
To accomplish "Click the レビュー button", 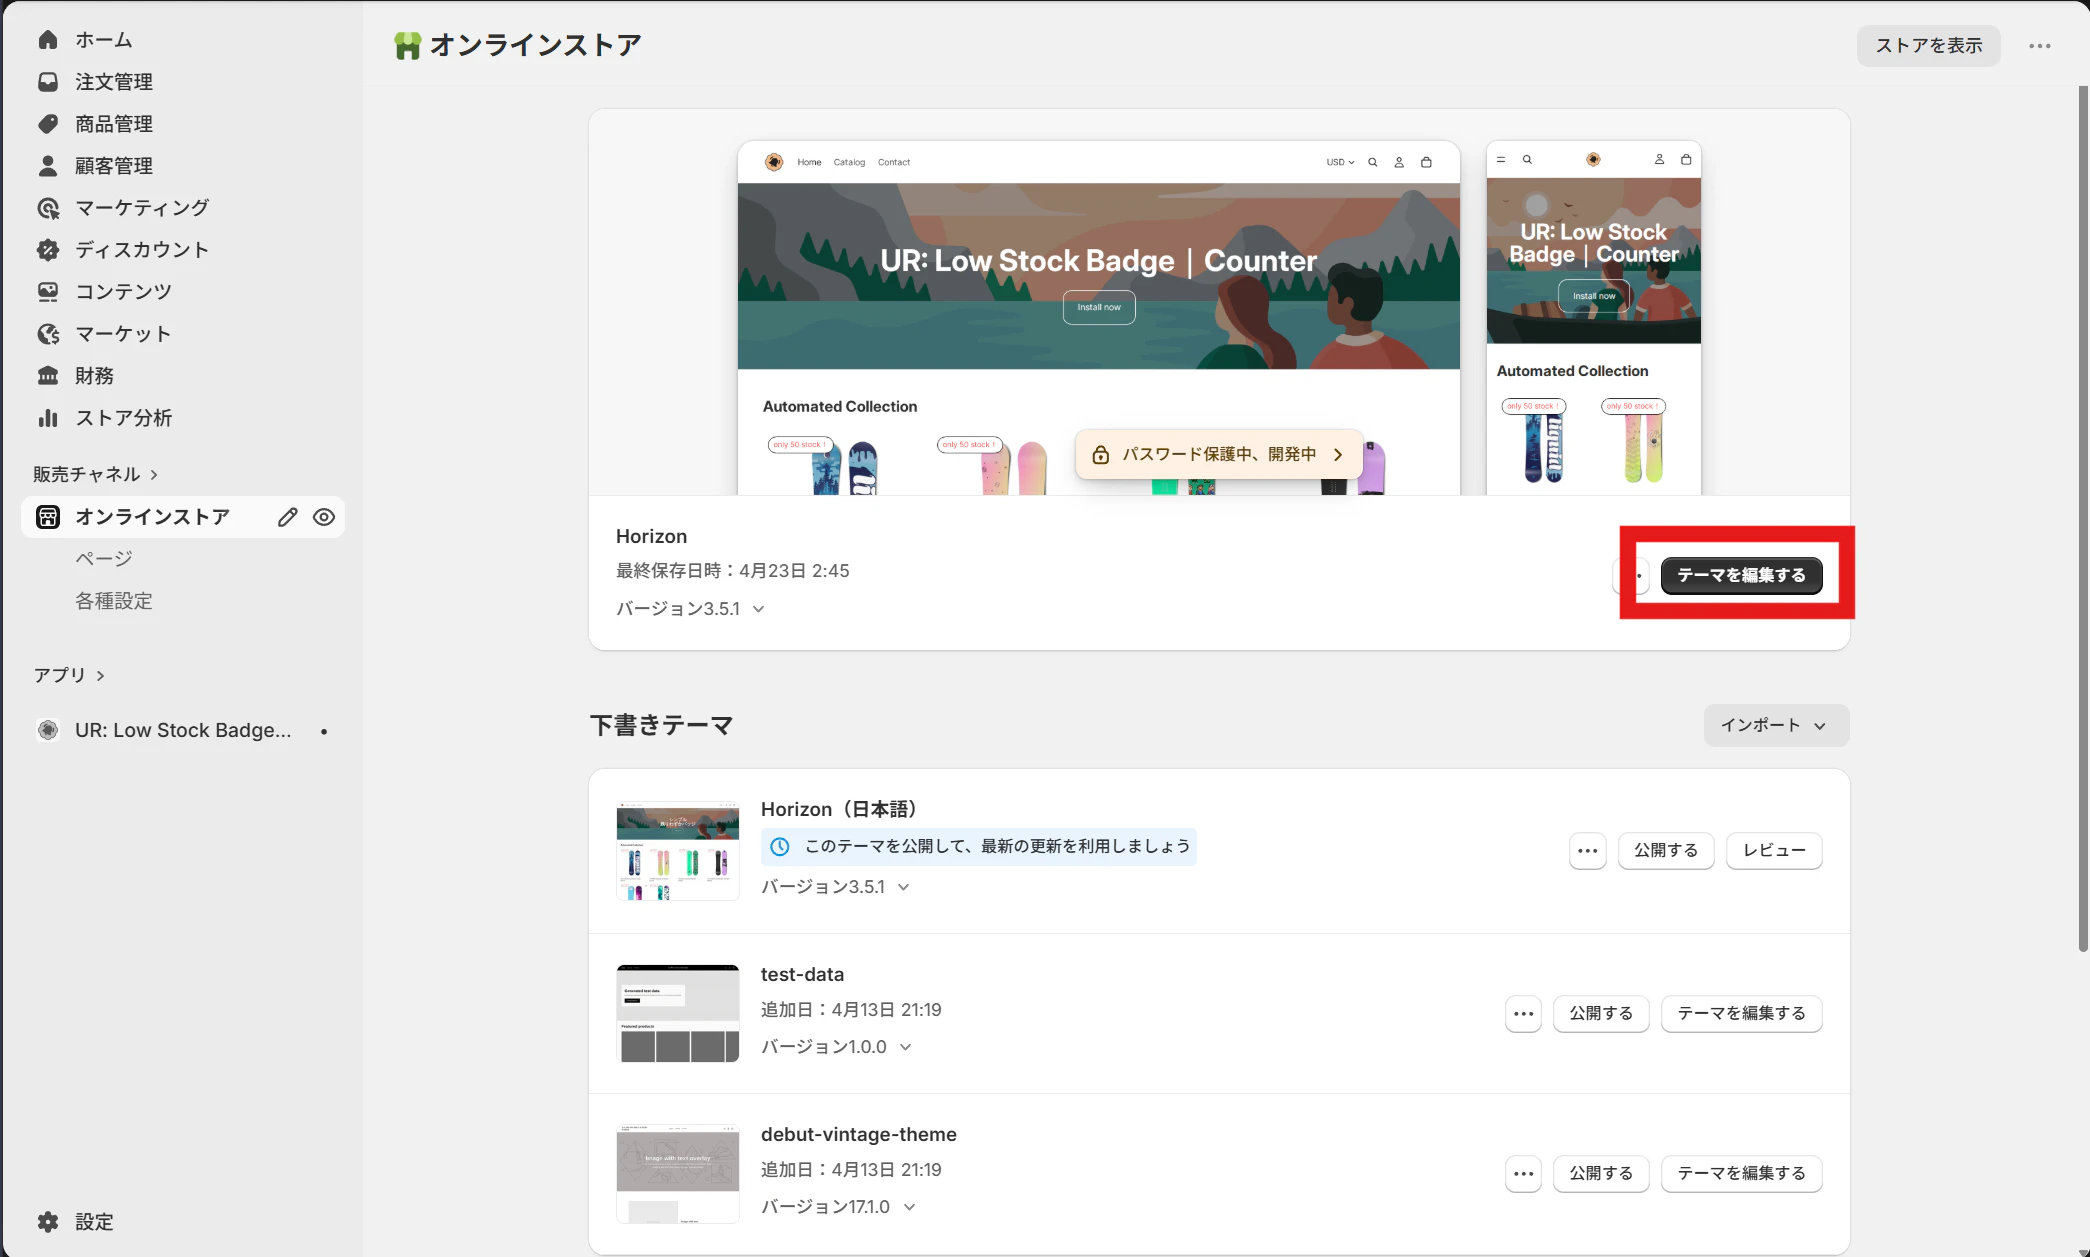I will 1774,851.
